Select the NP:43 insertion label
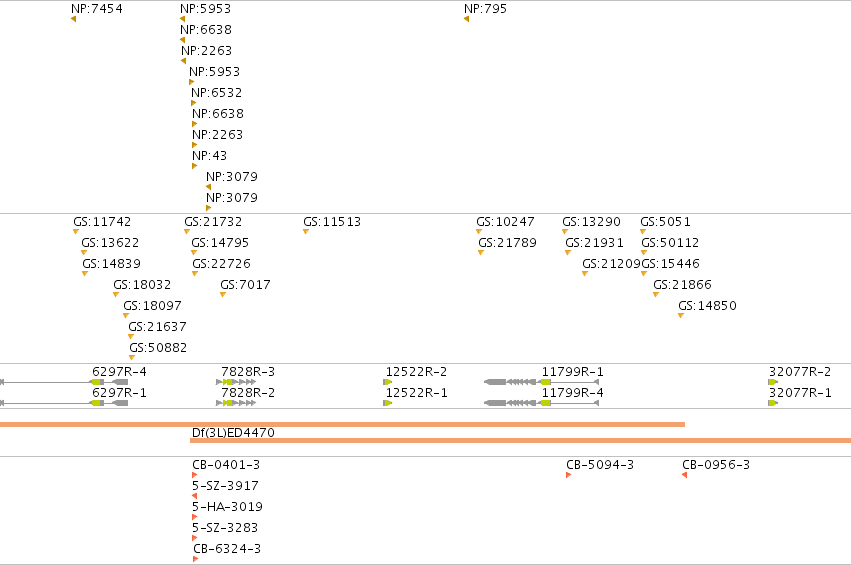851x565 pixels. point(209,156)
